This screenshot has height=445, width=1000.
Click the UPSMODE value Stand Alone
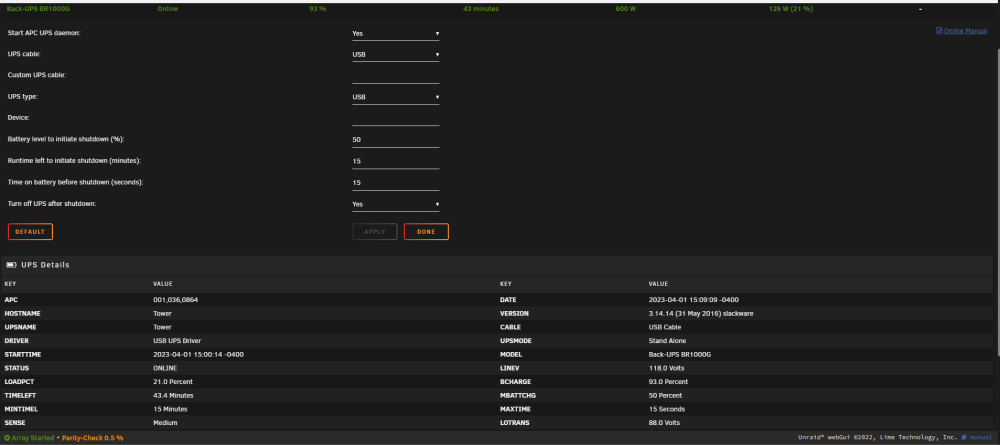pos(667,341)
